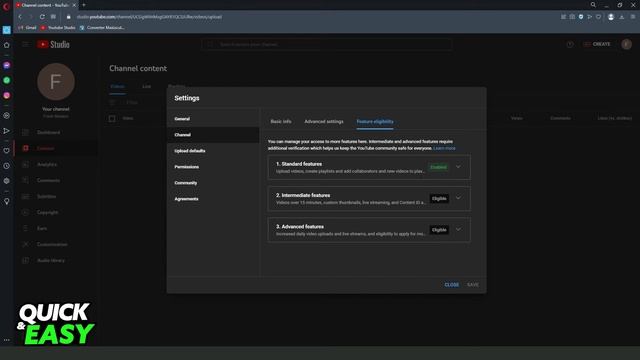Click the ad blocker shield icon
This screenshot has width=640, height=360.
[x=581, y=17]
